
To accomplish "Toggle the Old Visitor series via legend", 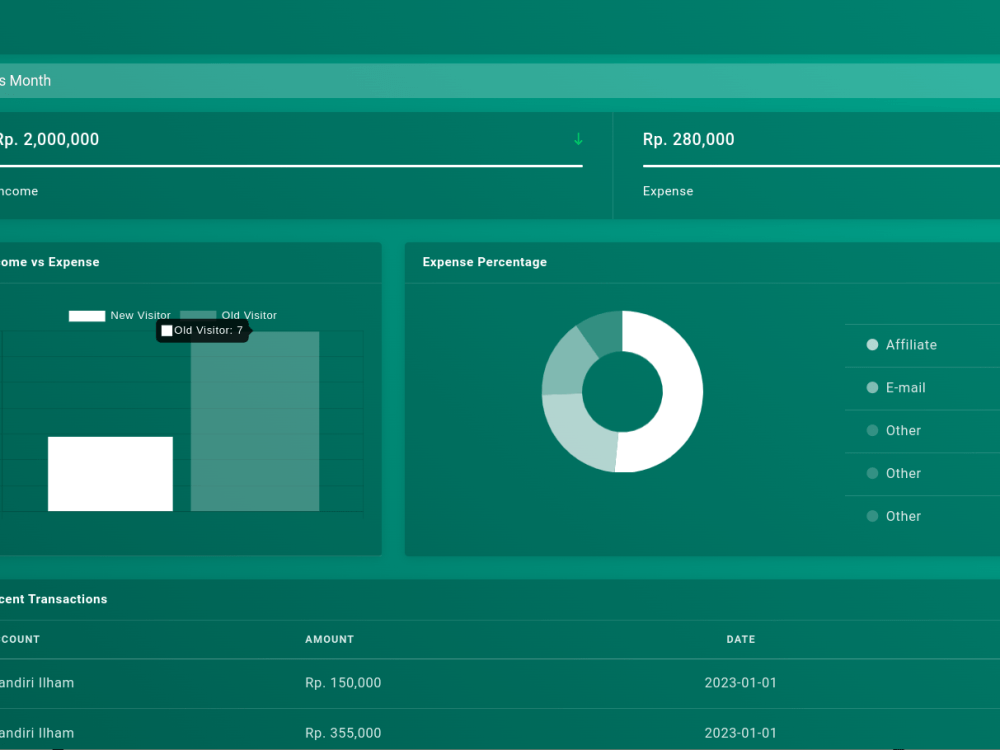I will click(249, 315).
